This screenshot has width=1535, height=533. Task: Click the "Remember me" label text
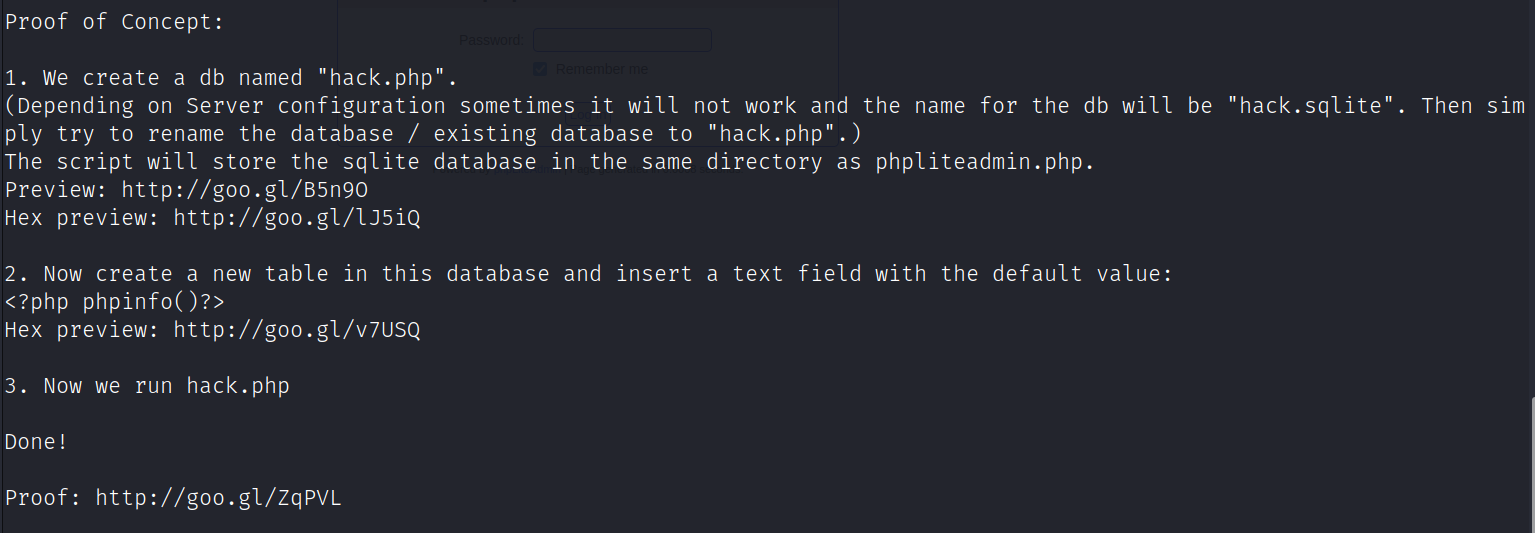[601, 69]
